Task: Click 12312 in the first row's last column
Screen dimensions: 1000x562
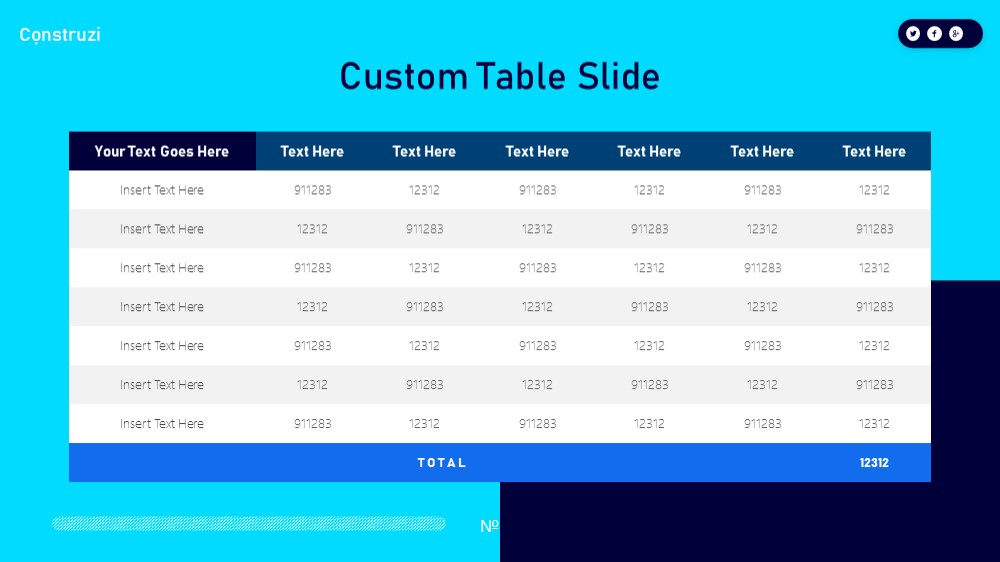Action: click(x=874, y=190)
